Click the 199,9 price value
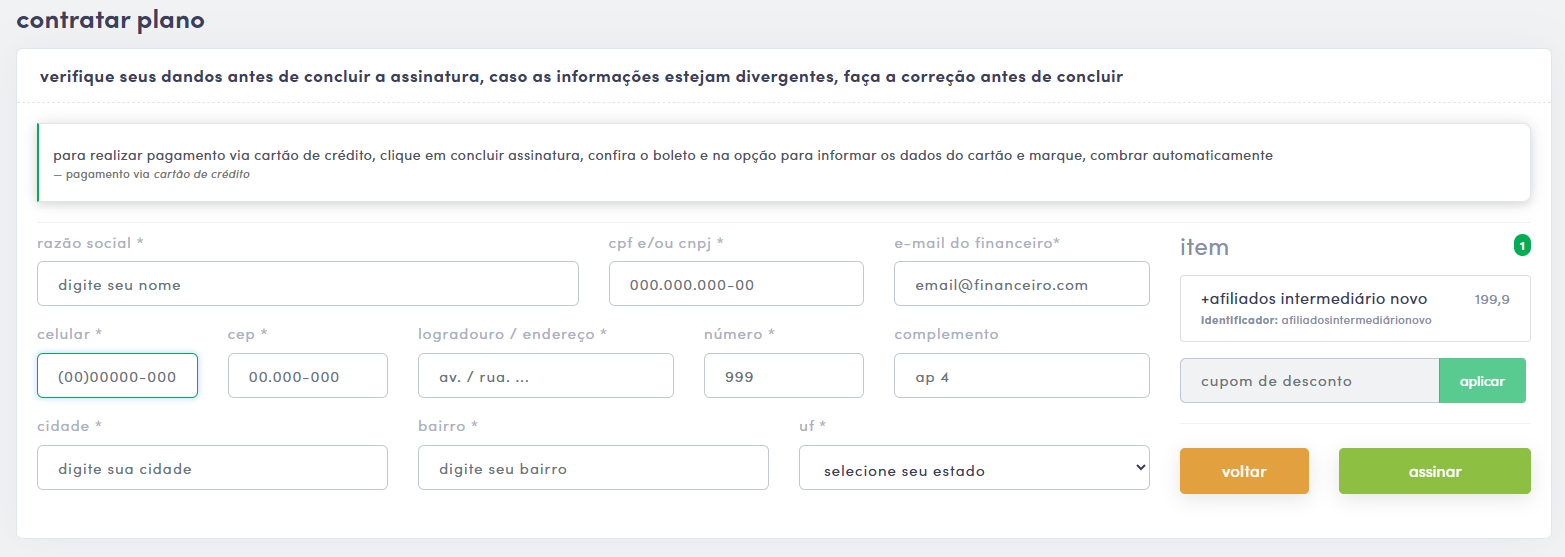The width and height of the screenshot is (1565, 557). click(1492, 299)
